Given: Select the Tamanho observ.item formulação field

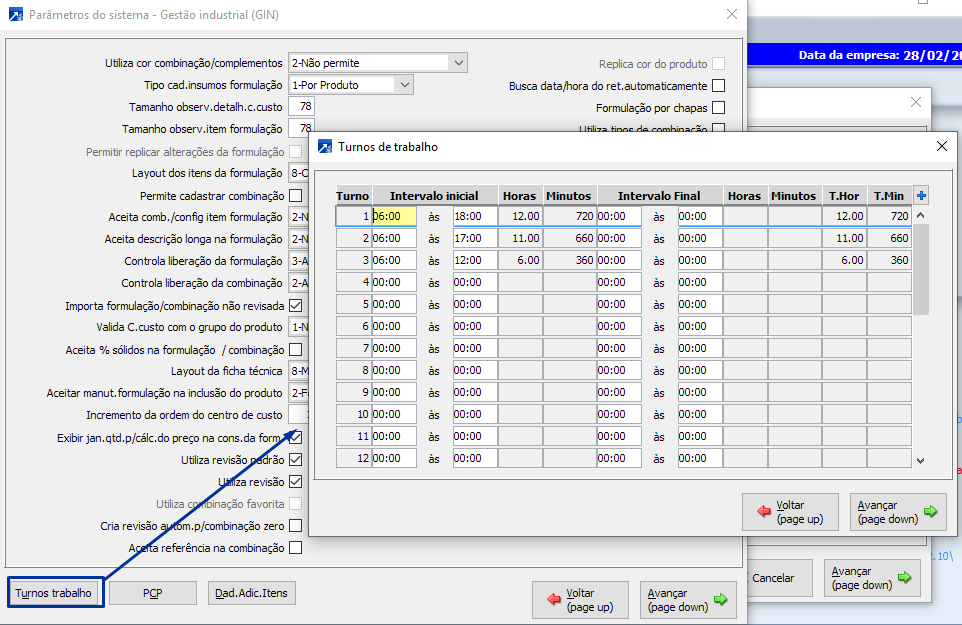Looking at the screenshot, I should [x=300, y=129].
